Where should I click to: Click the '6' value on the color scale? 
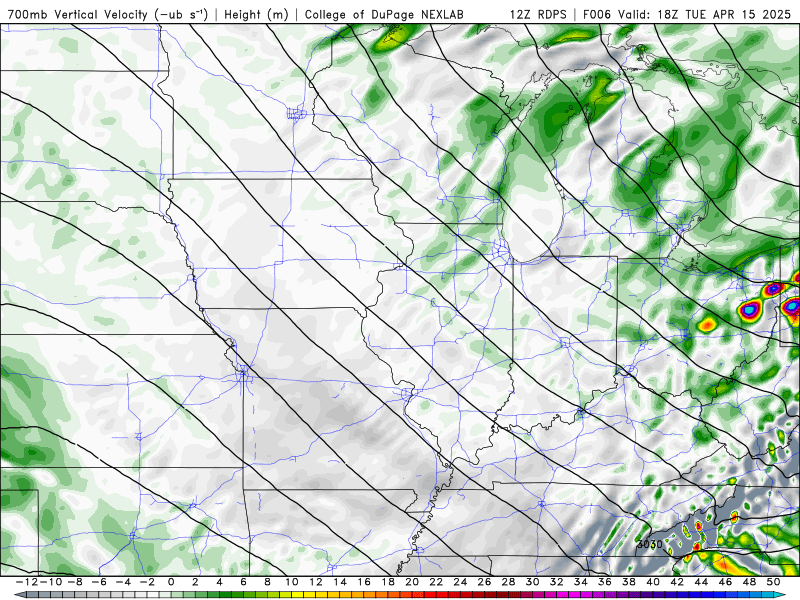[x=243, y=582]
